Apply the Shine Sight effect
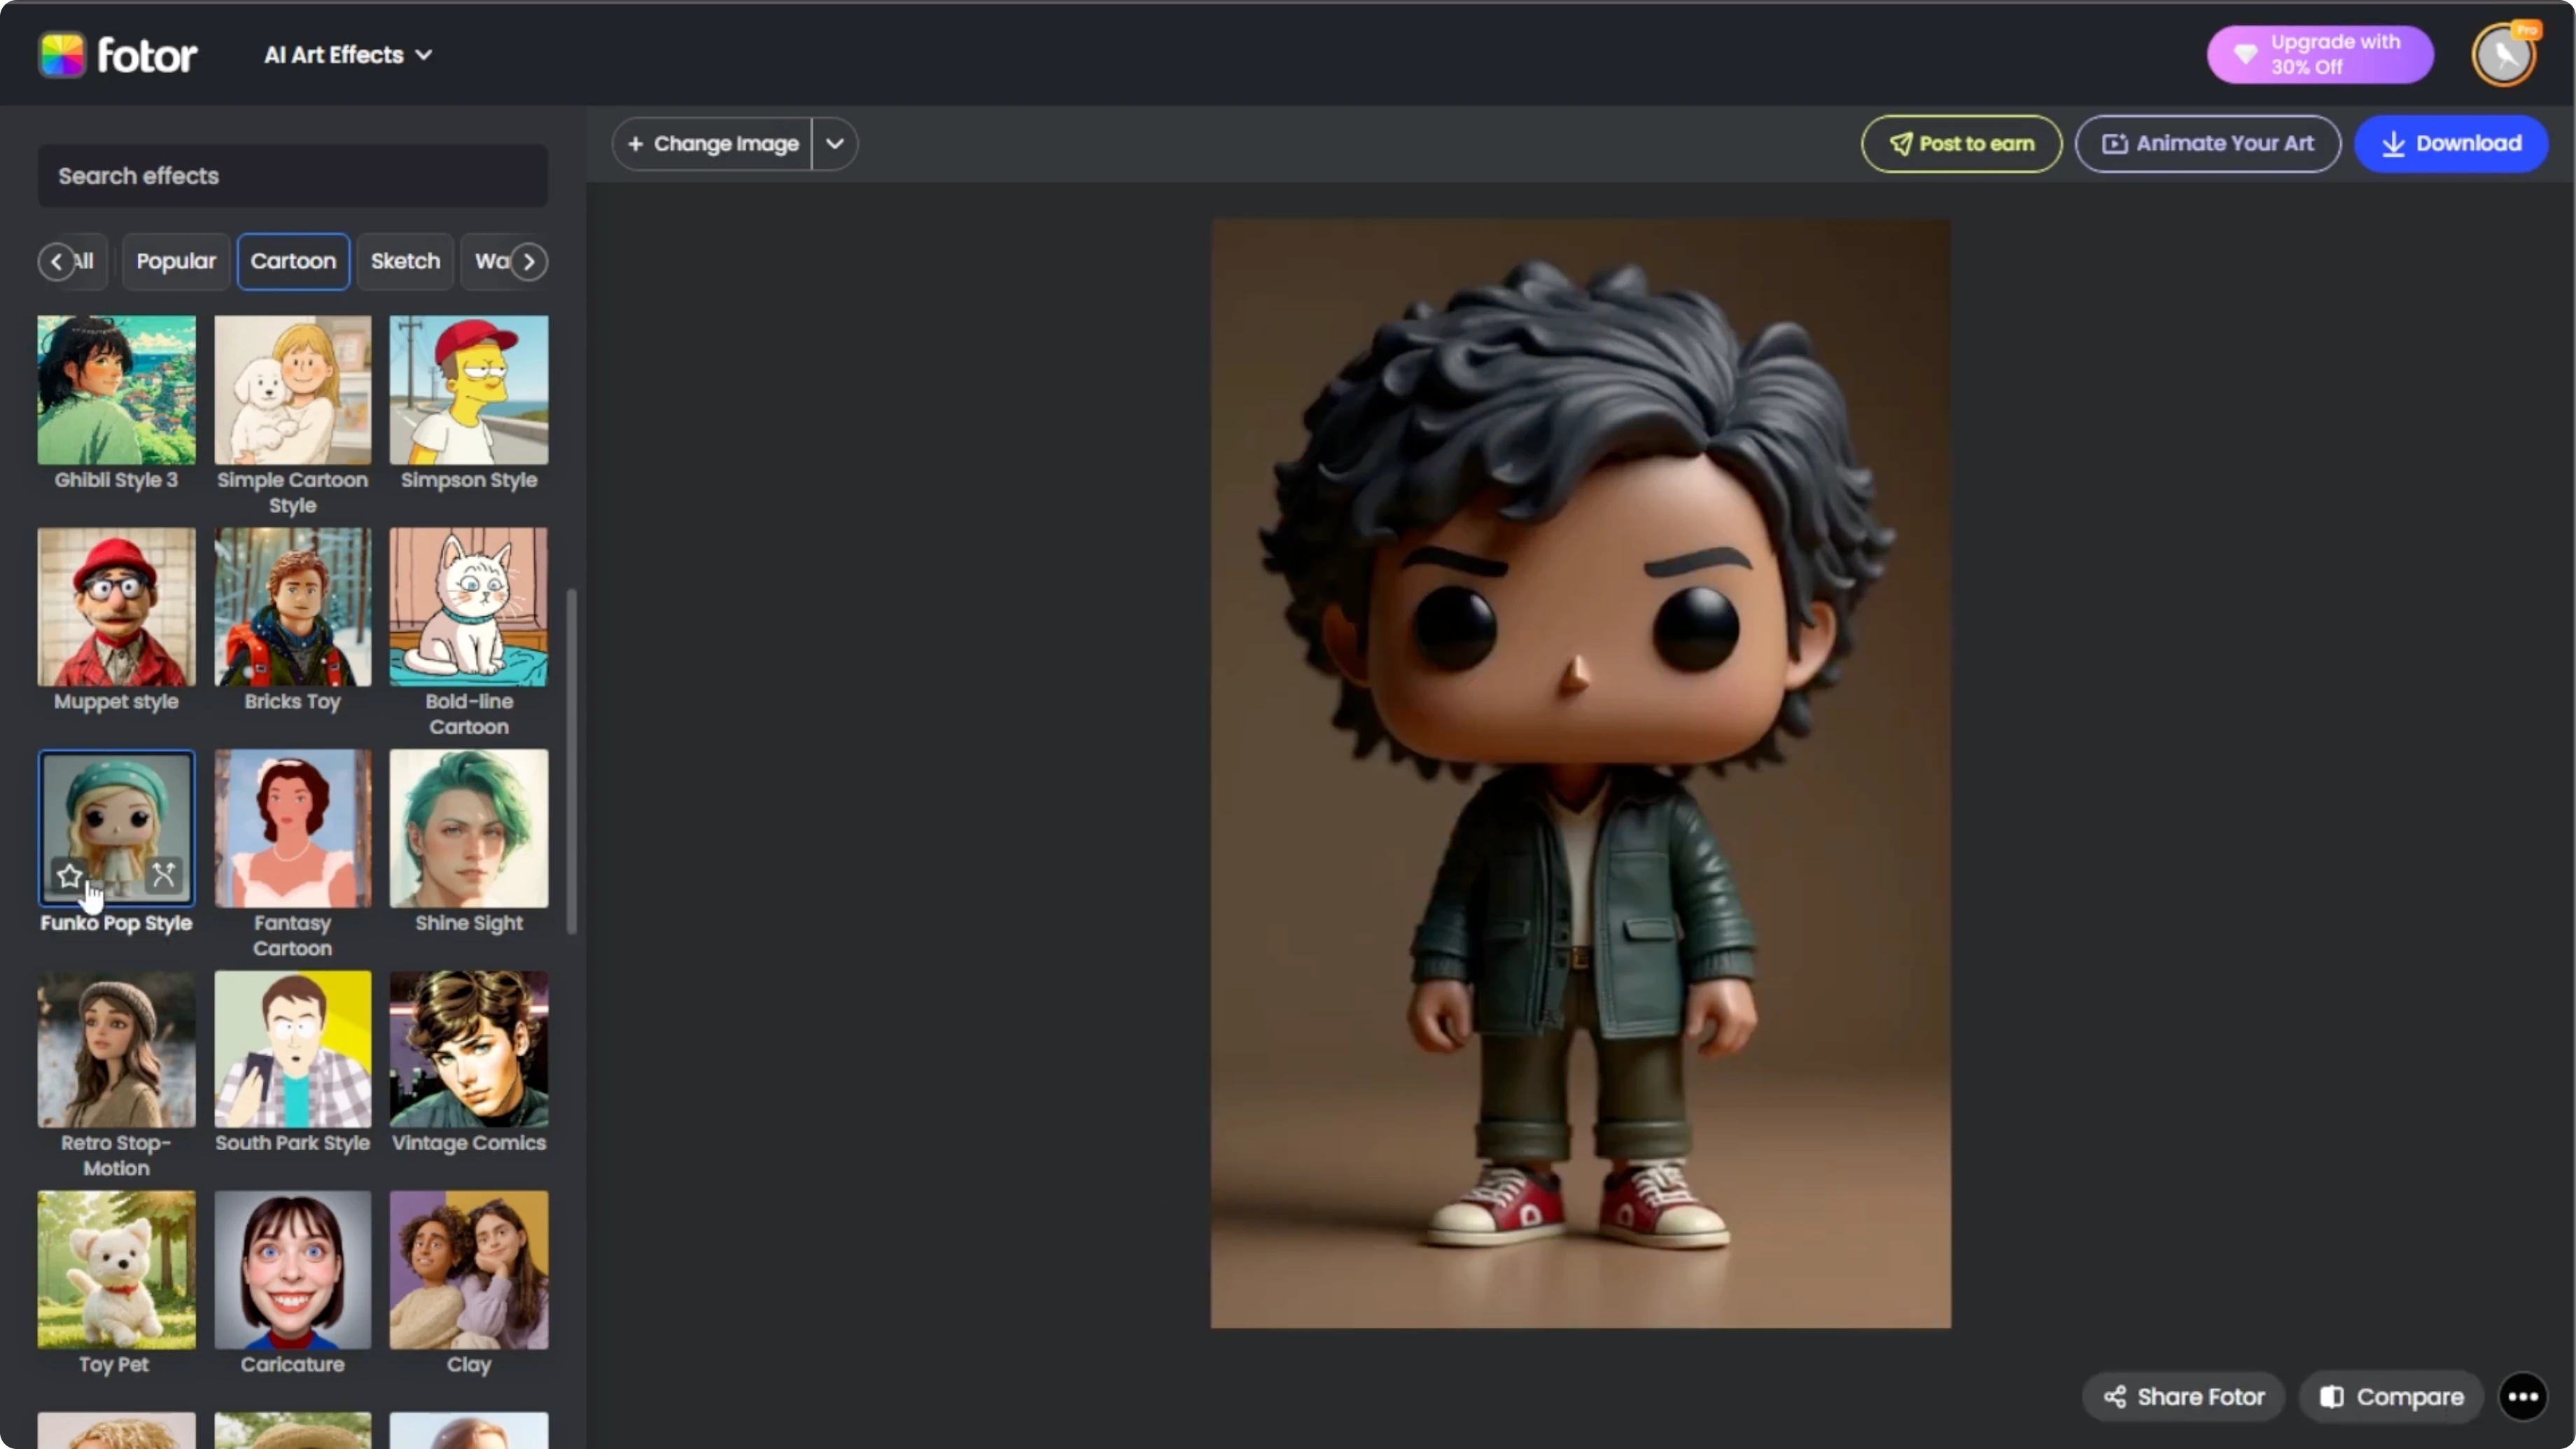Image resolution: width=2576 pixels, height=1449 pixels. click(469, 828)
